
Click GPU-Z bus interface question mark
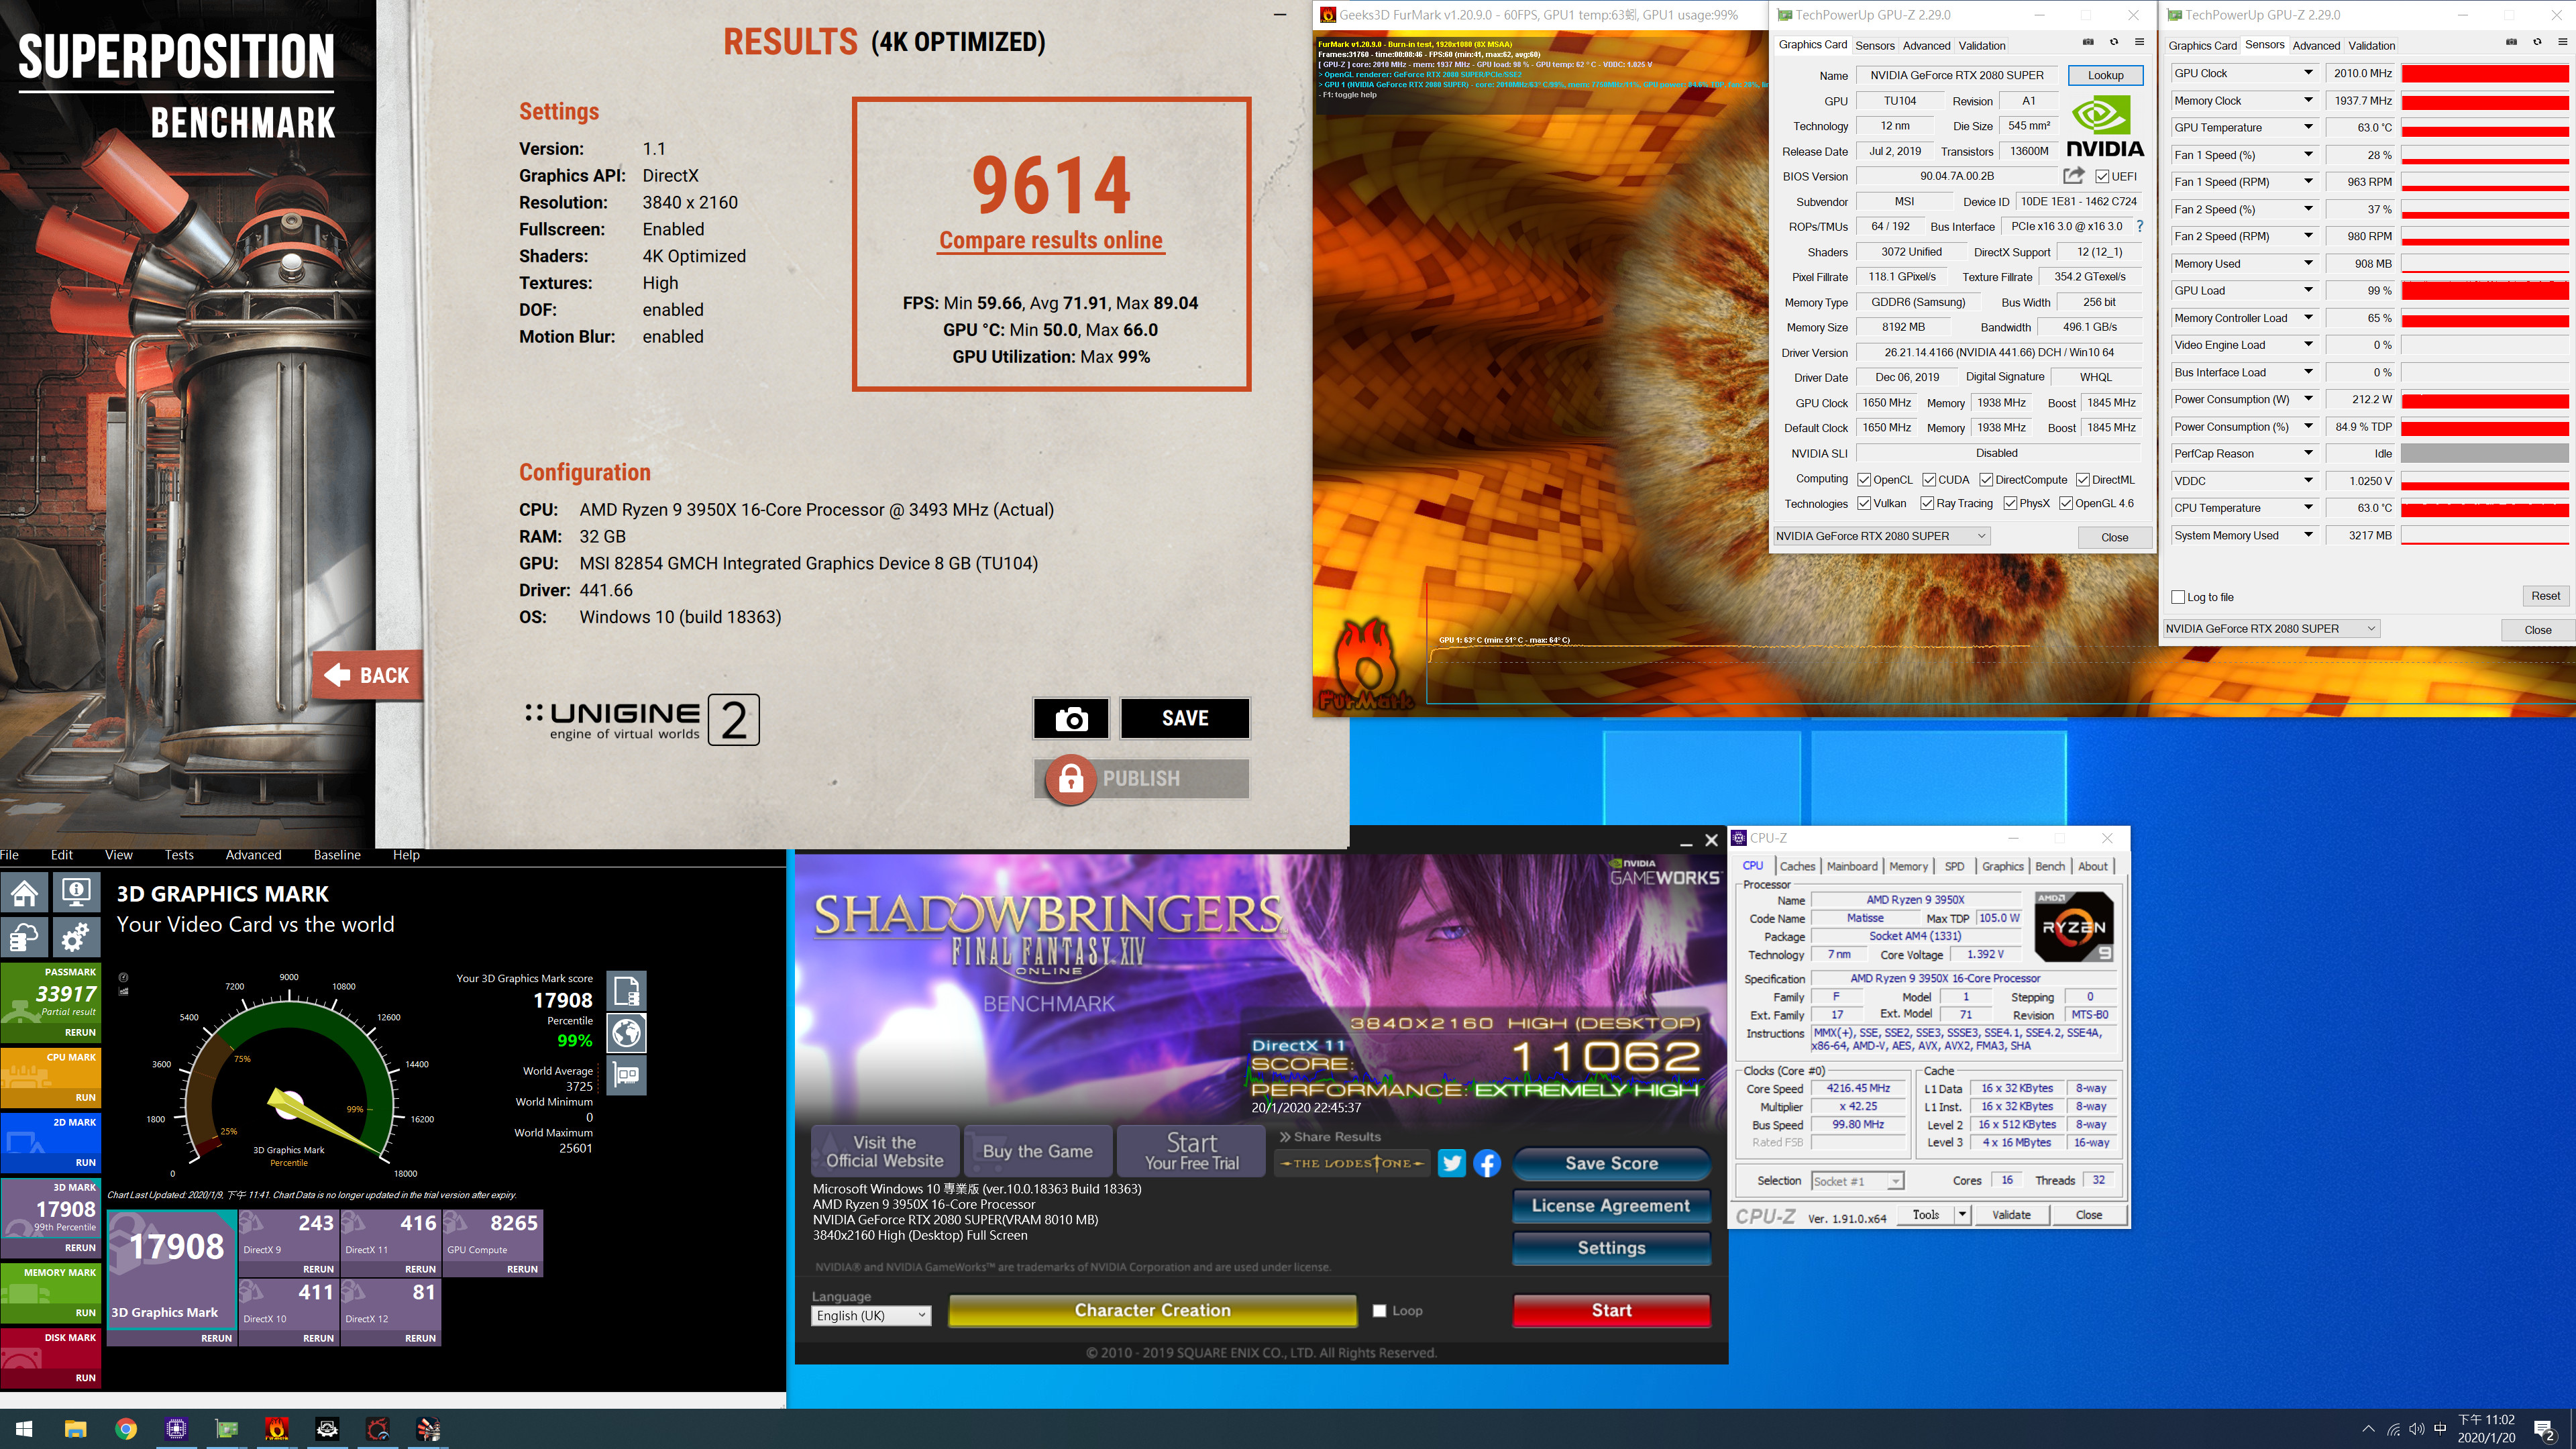point(2140,226)
